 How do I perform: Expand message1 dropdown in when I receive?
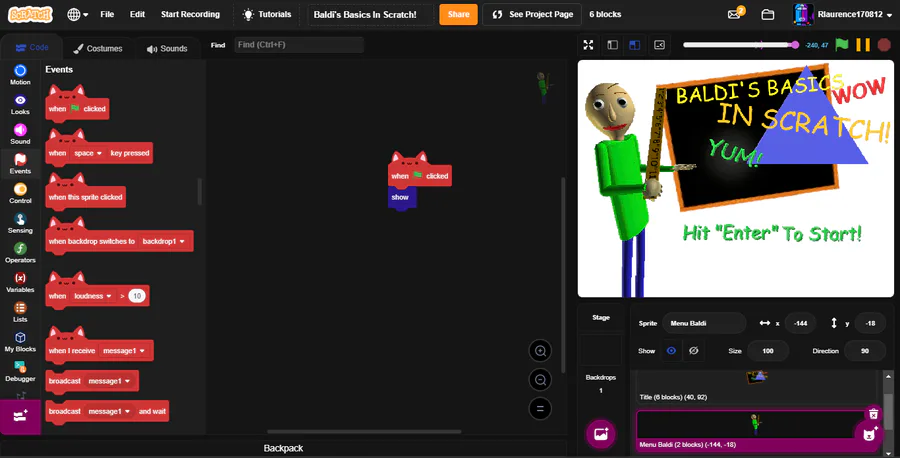124,351
